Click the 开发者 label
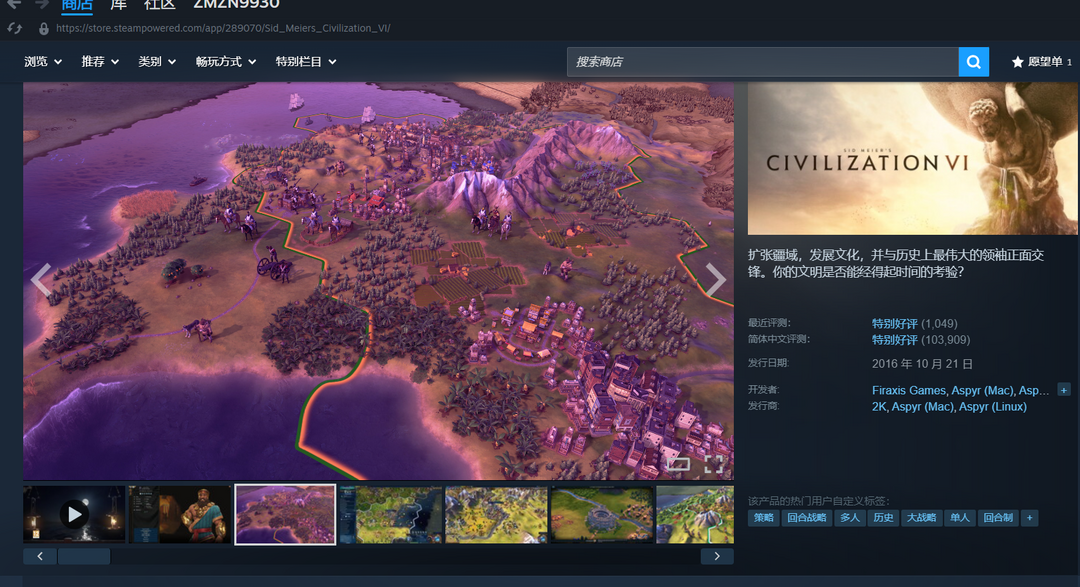 click(x=764, y=389)
